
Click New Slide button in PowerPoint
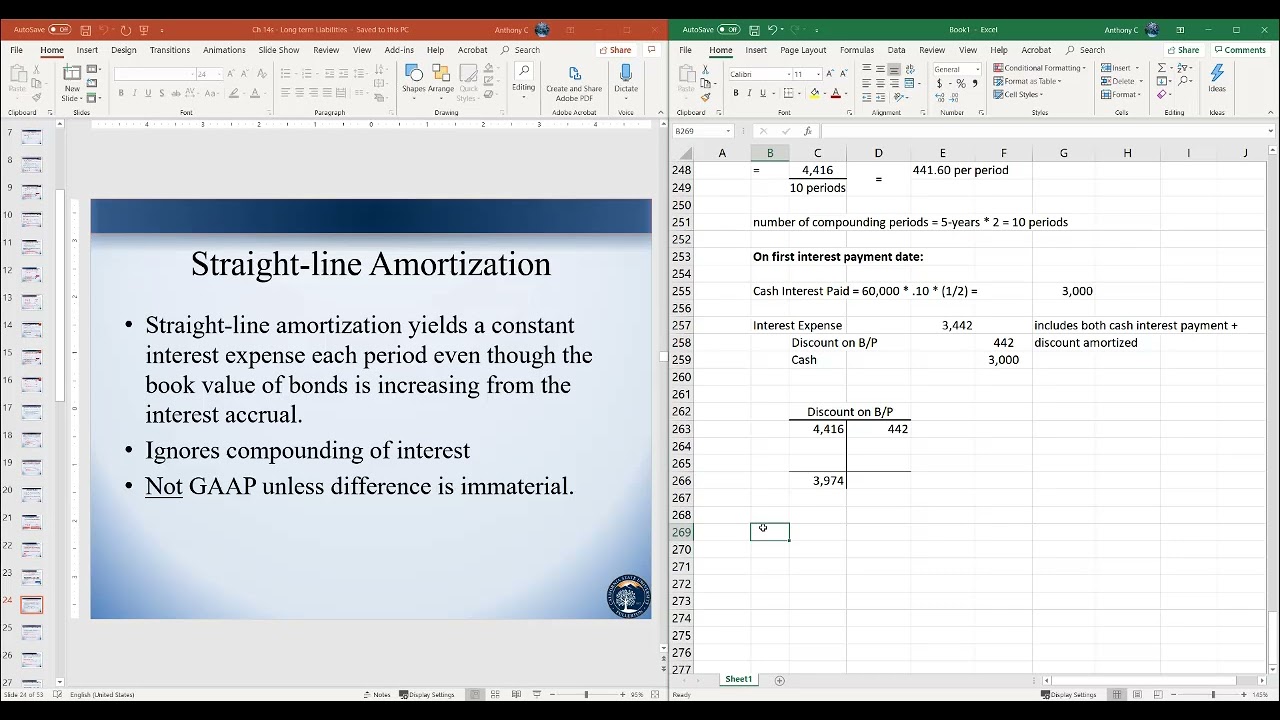(x=72, y=84)
